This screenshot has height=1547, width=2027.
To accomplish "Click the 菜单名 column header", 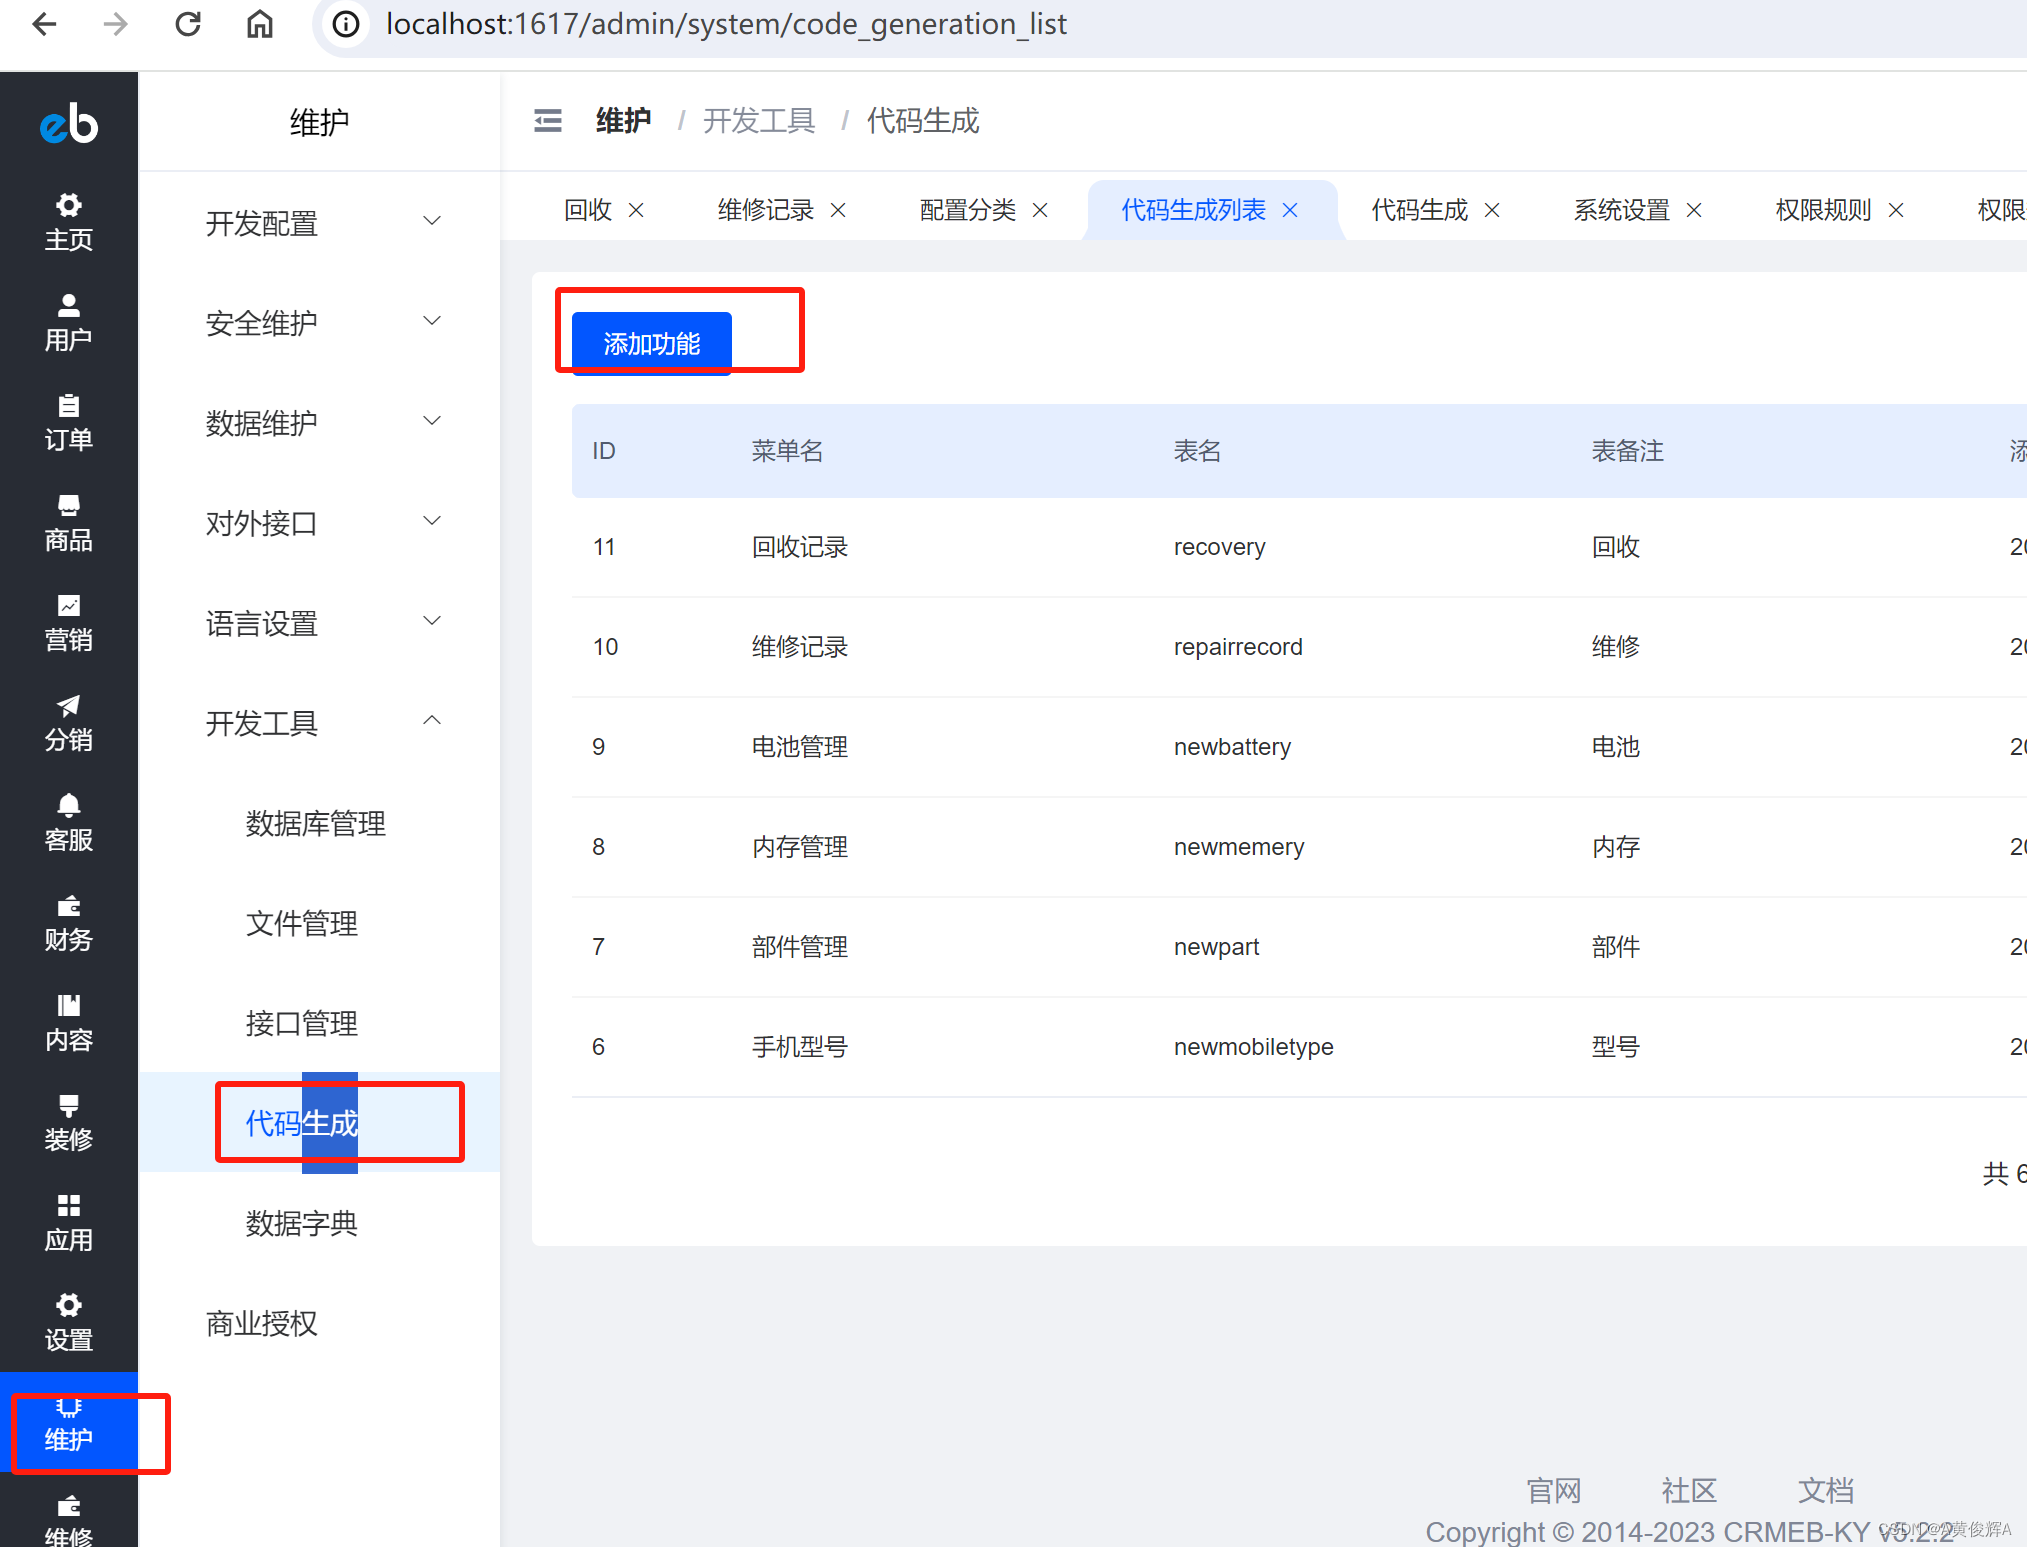I will point(787,451).
